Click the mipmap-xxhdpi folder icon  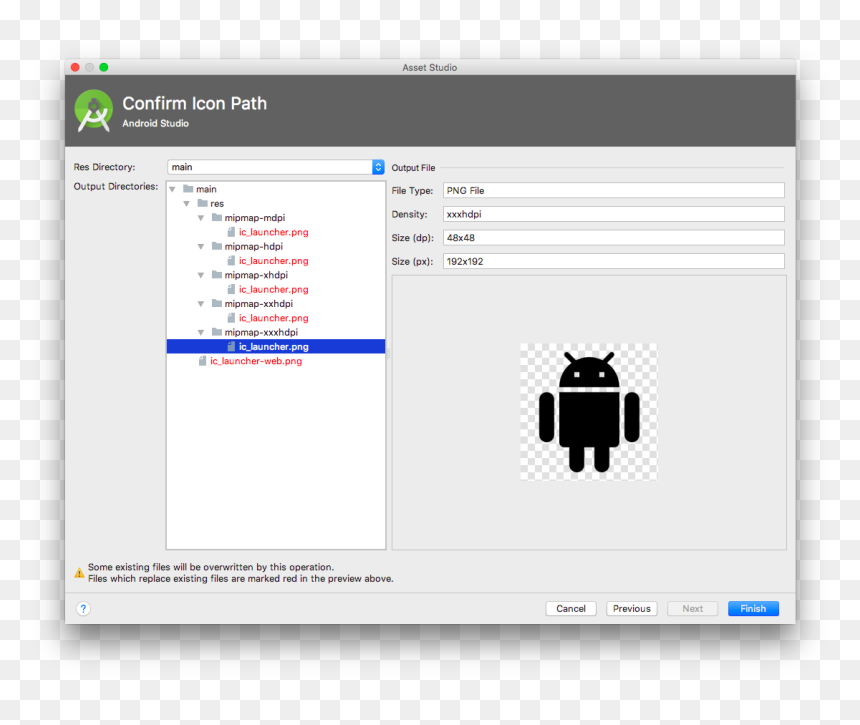click(x=217, y=303)
